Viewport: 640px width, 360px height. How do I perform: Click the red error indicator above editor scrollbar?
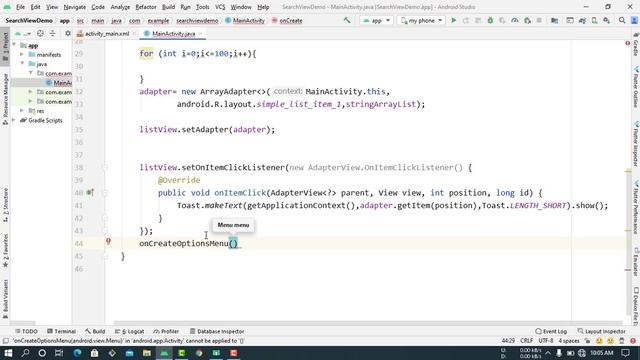pyautogui.click(x=627, y=43)
